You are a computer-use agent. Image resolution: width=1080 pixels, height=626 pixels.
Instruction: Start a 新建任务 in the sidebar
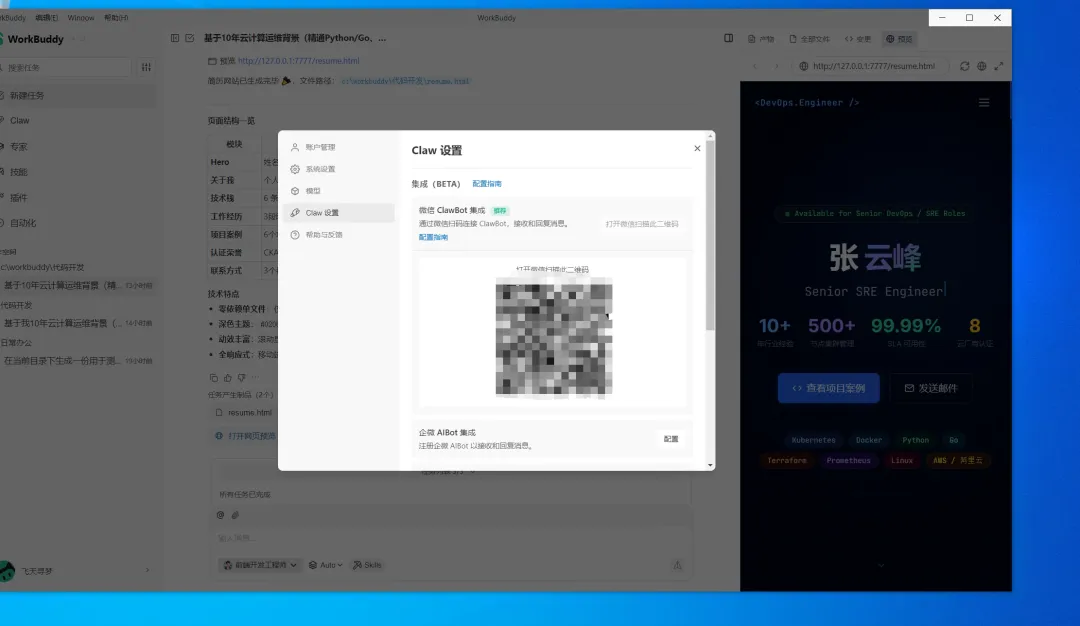(77, 96)
